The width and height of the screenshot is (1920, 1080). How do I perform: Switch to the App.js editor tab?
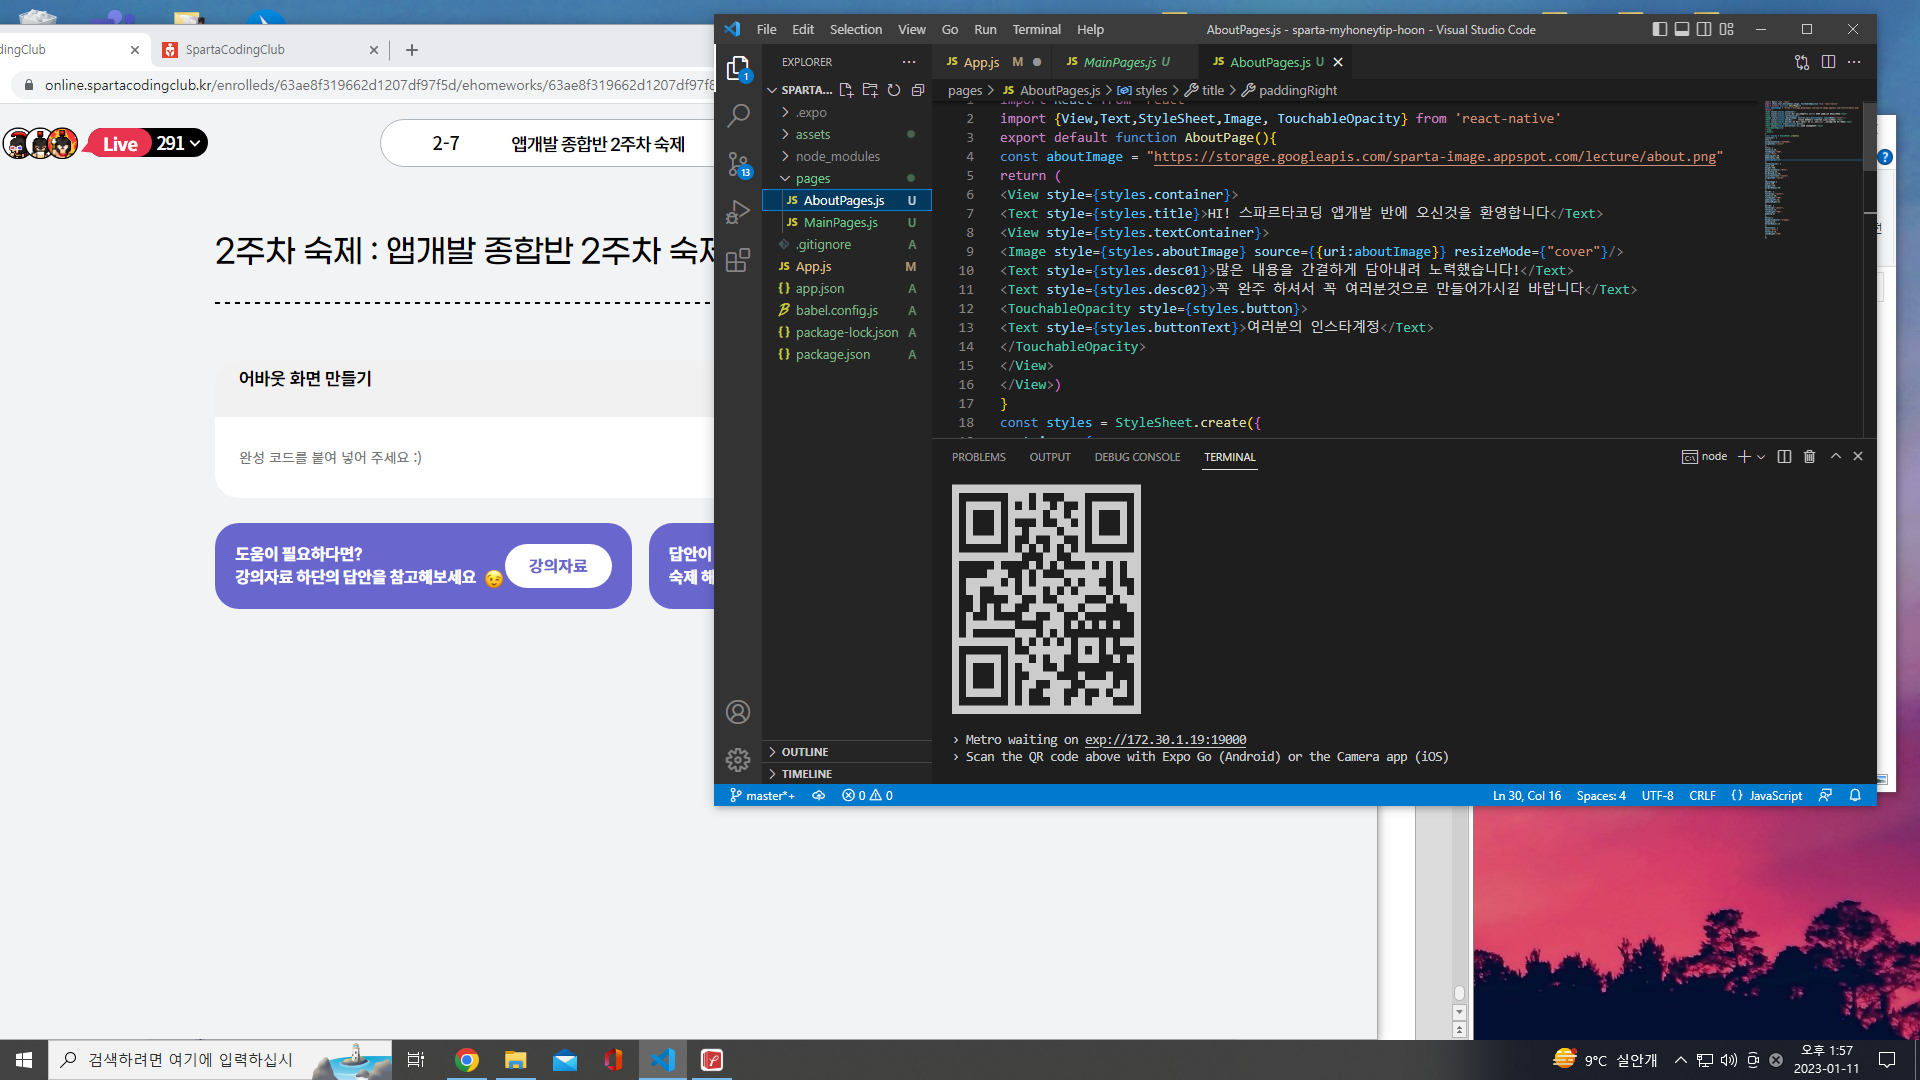click(x=991, y=62)
